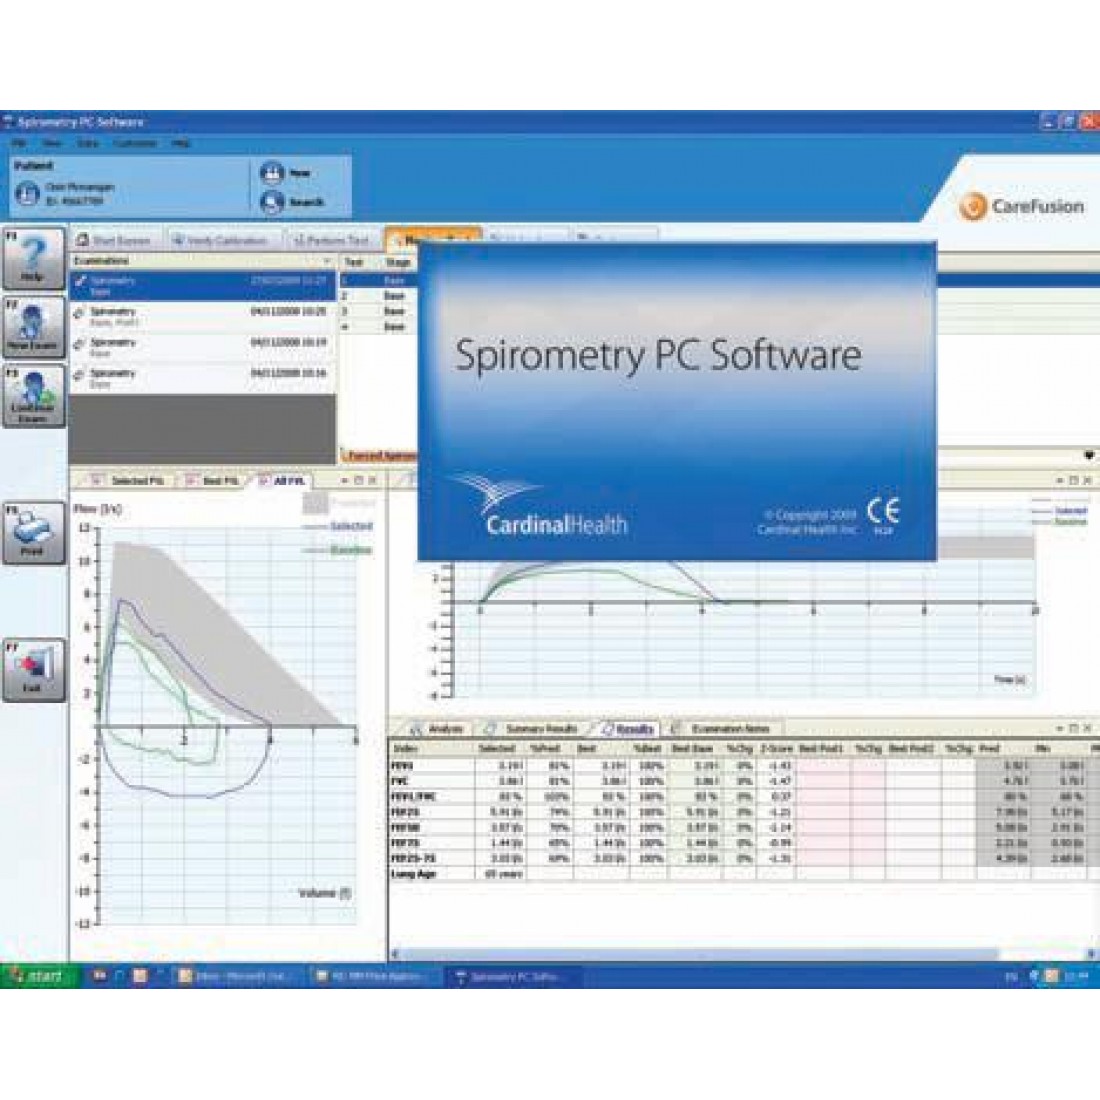Select the Perform Test toolbar icon
The image size is (1100, 1100).
pos(330,239)
